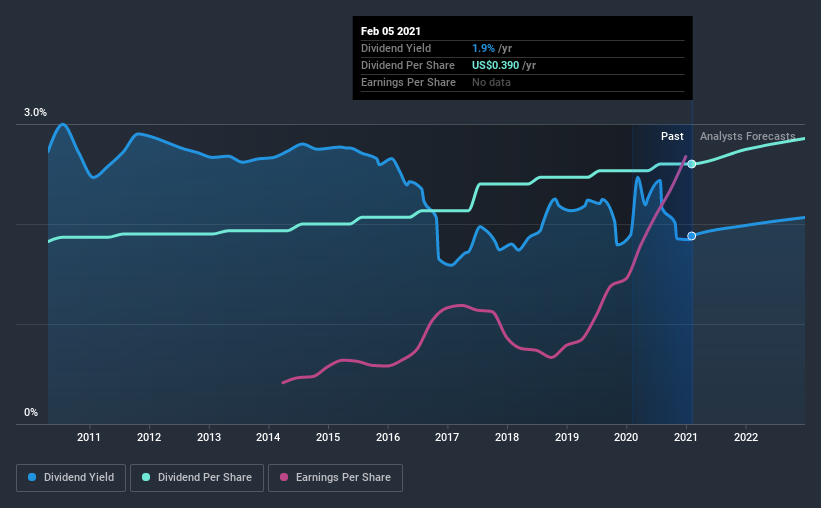Image resolution: width=821 pixels, height=508 pixels.
Task: Toggle the Dividend Per Share legend button
Action: pyautogui.click(x=197, y=478)
